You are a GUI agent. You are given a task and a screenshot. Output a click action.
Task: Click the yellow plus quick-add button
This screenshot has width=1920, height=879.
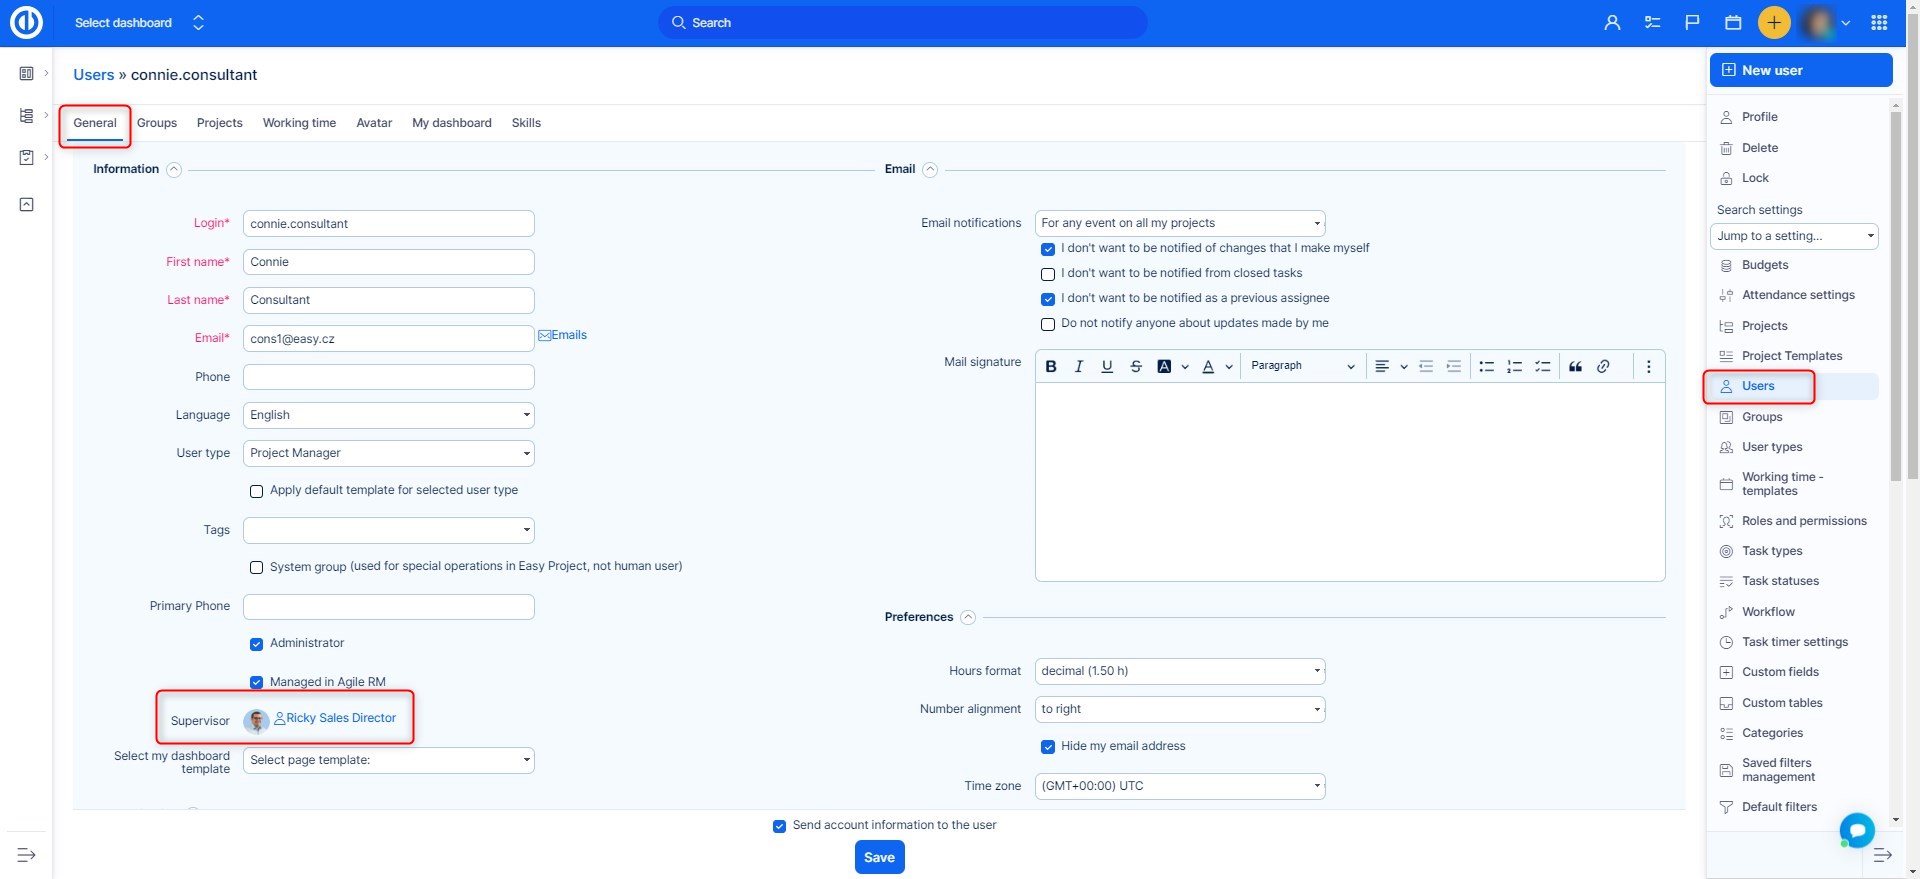pos(1774,22)
